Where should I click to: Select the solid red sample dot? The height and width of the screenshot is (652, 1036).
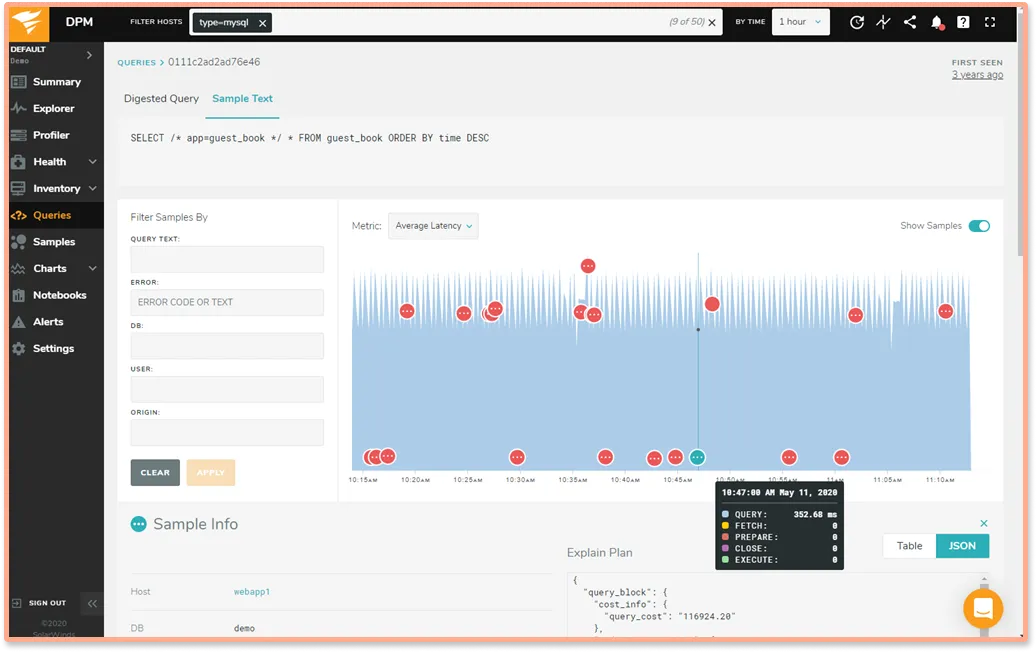[712, 304]
